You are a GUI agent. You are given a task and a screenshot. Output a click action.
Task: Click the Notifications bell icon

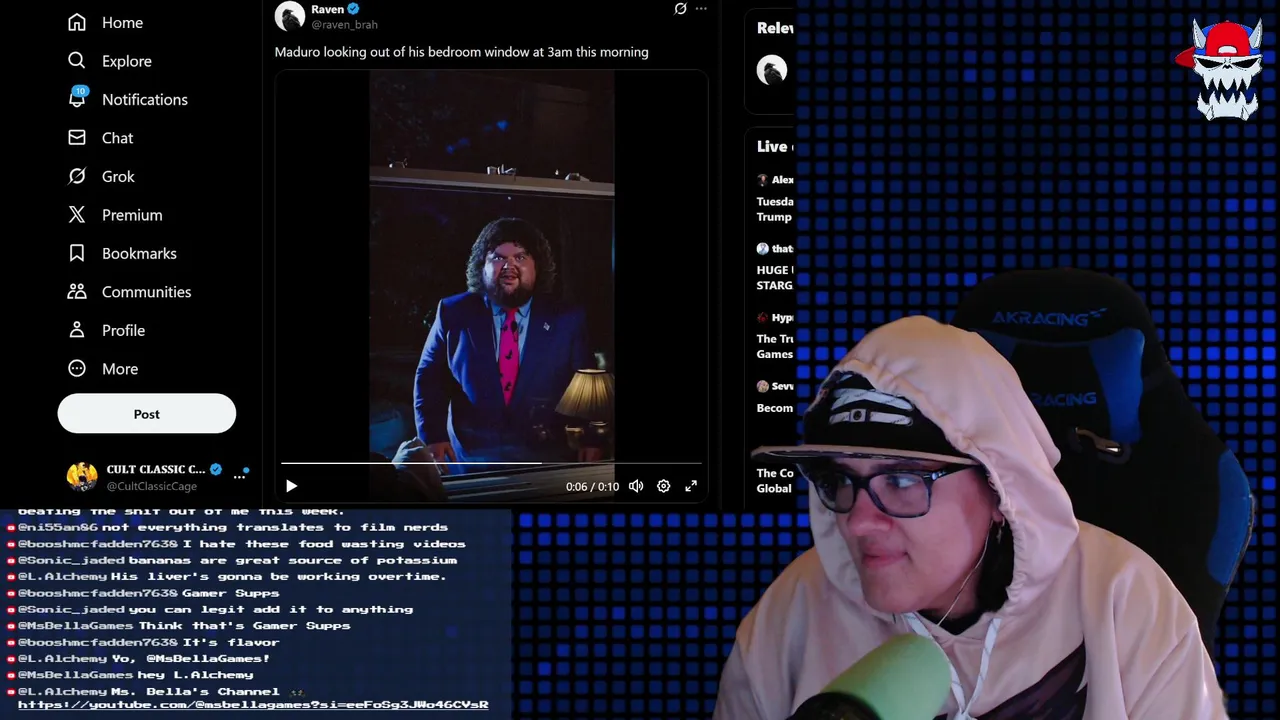click(77, 98)
